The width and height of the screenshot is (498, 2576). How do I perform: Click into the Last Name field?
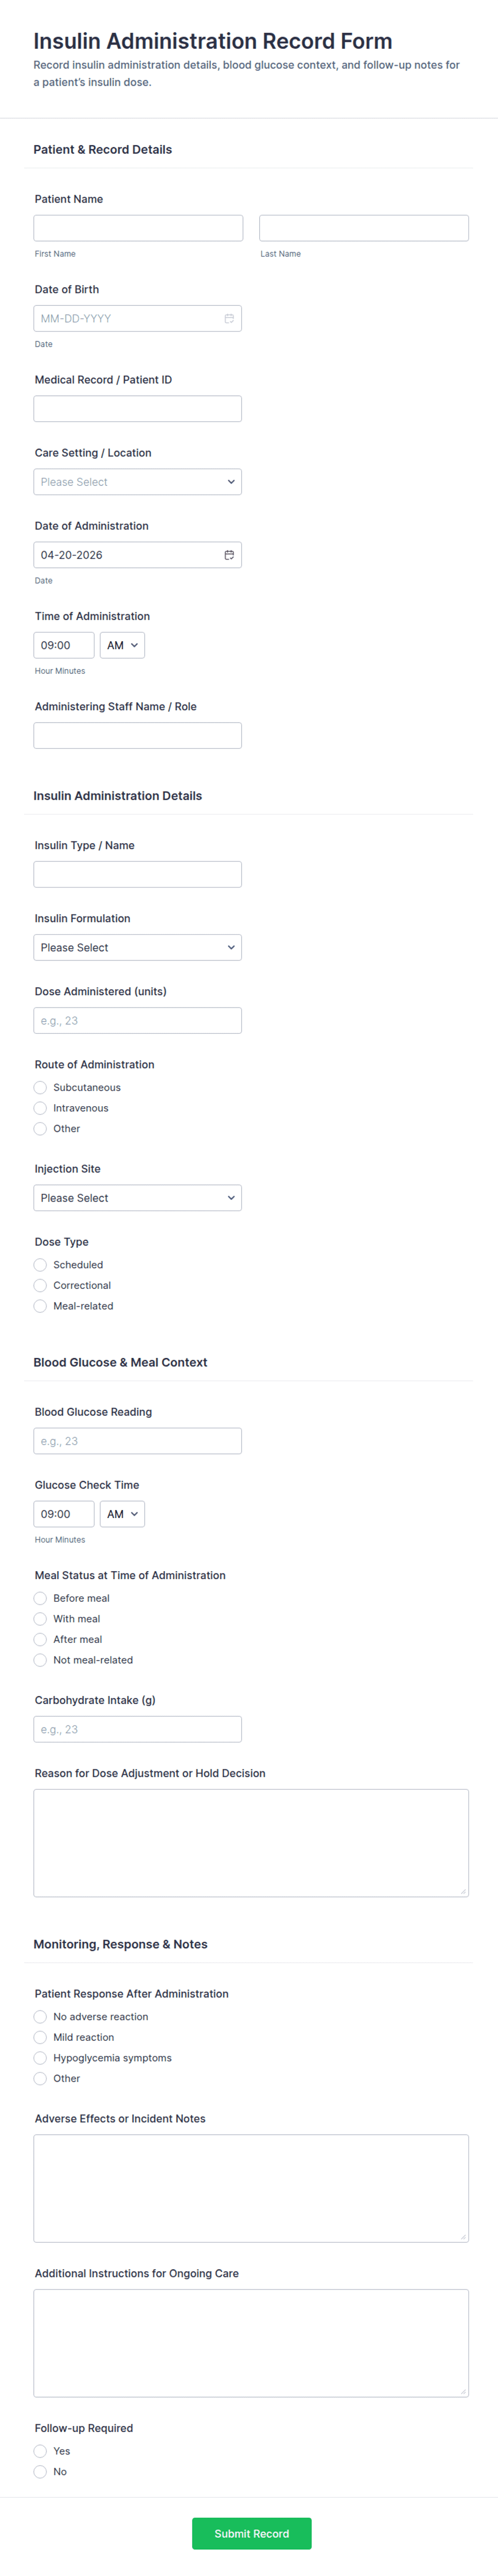pos(364,228)
